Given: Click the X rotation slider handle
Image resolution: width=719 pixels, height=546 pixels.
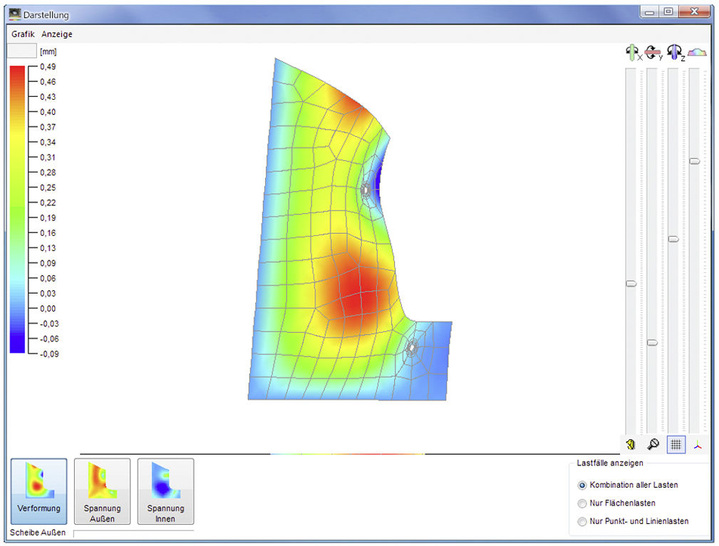Looking at the screenshot, I should click(x=631, y=284).
